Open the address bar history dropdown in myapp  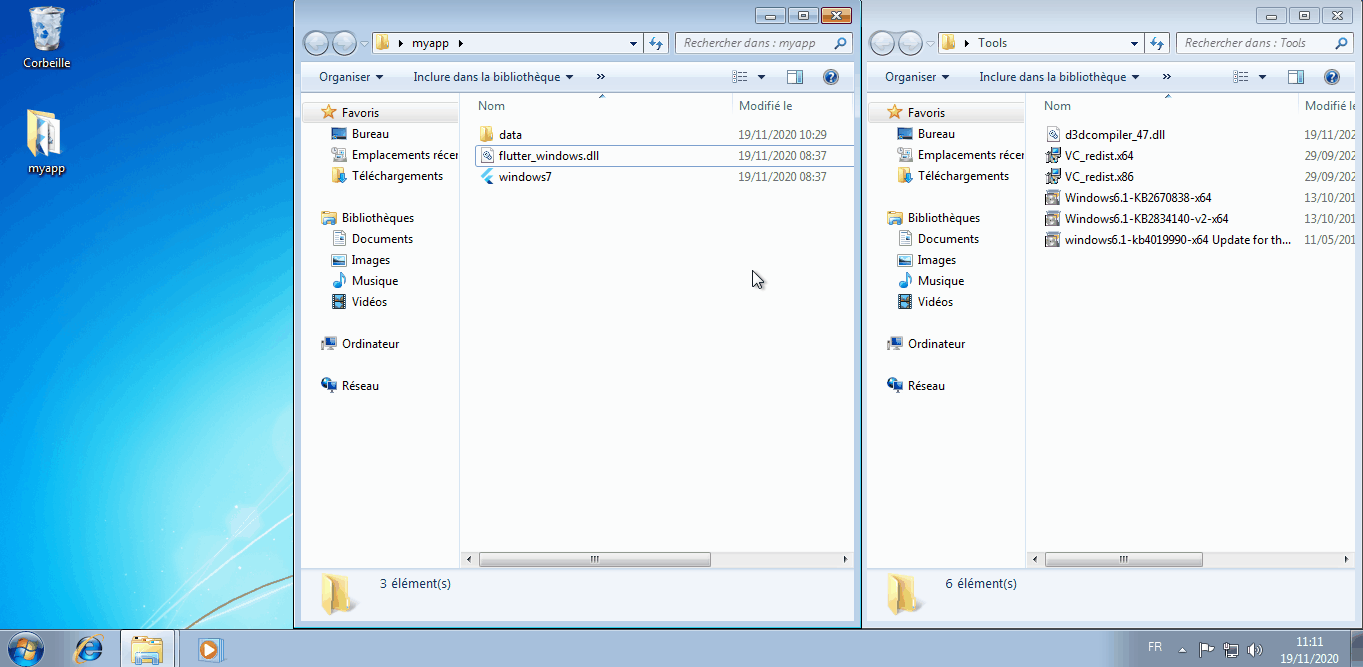pos(632,43)
